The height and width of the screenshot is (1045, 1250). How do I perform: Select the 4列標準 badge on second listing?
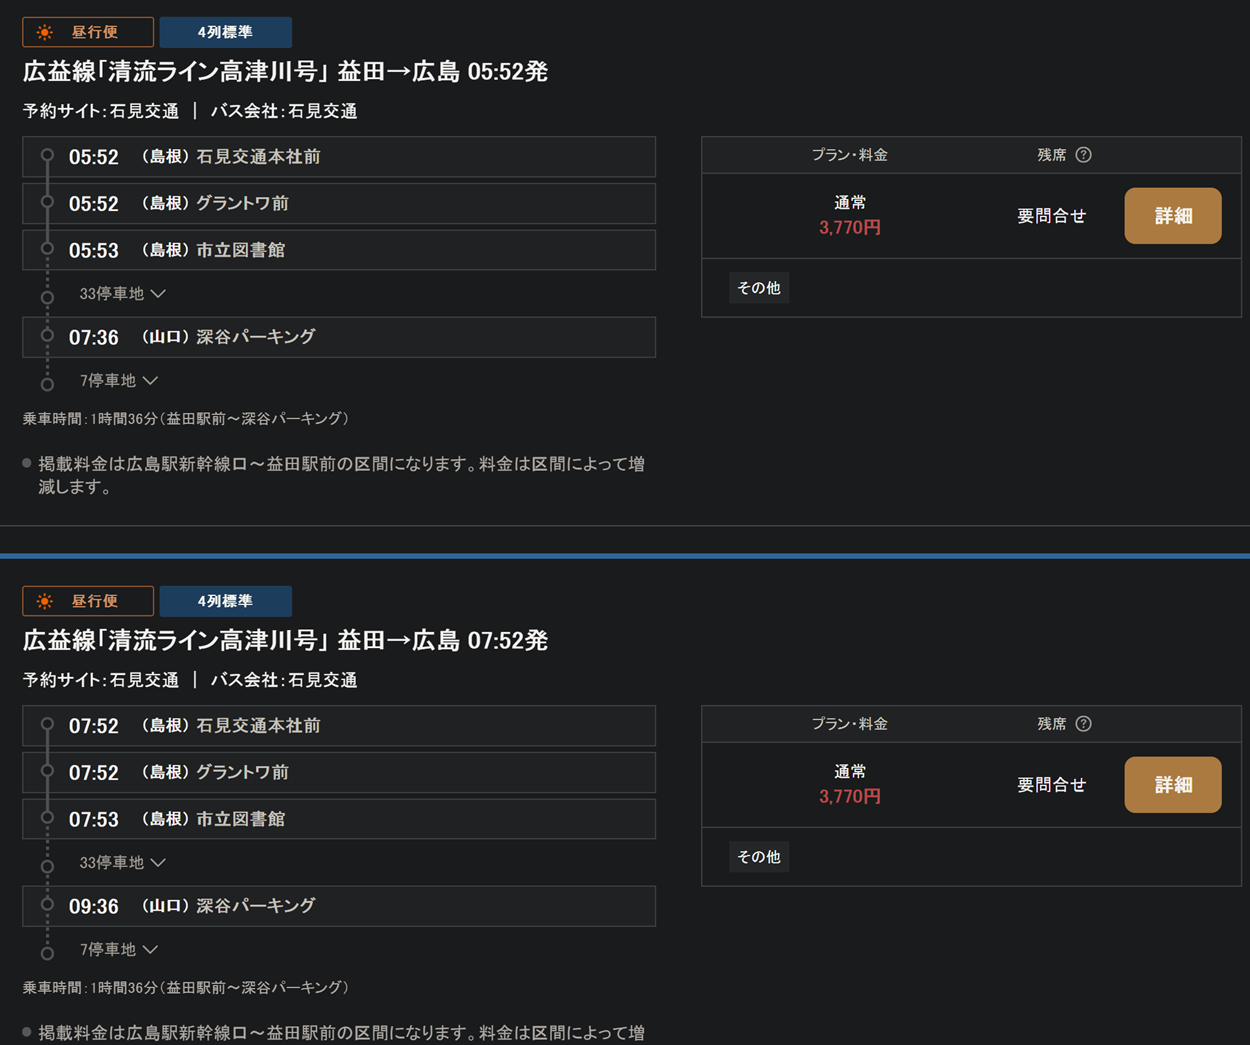225,601
